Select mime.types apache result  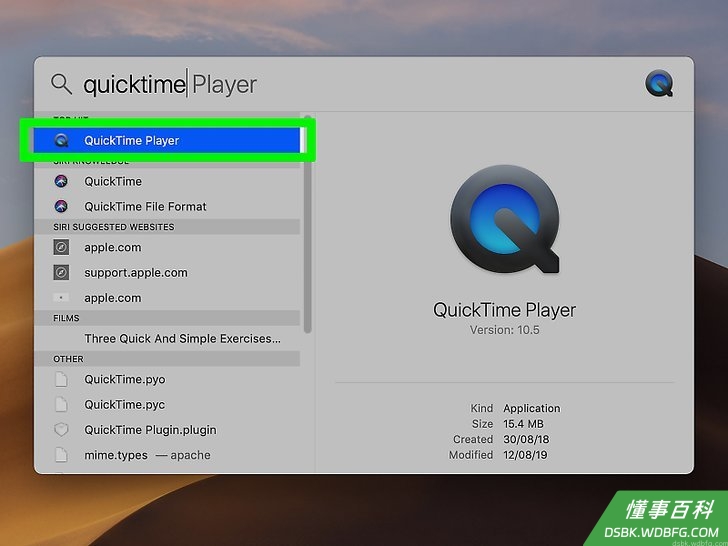tap(167, 455)
